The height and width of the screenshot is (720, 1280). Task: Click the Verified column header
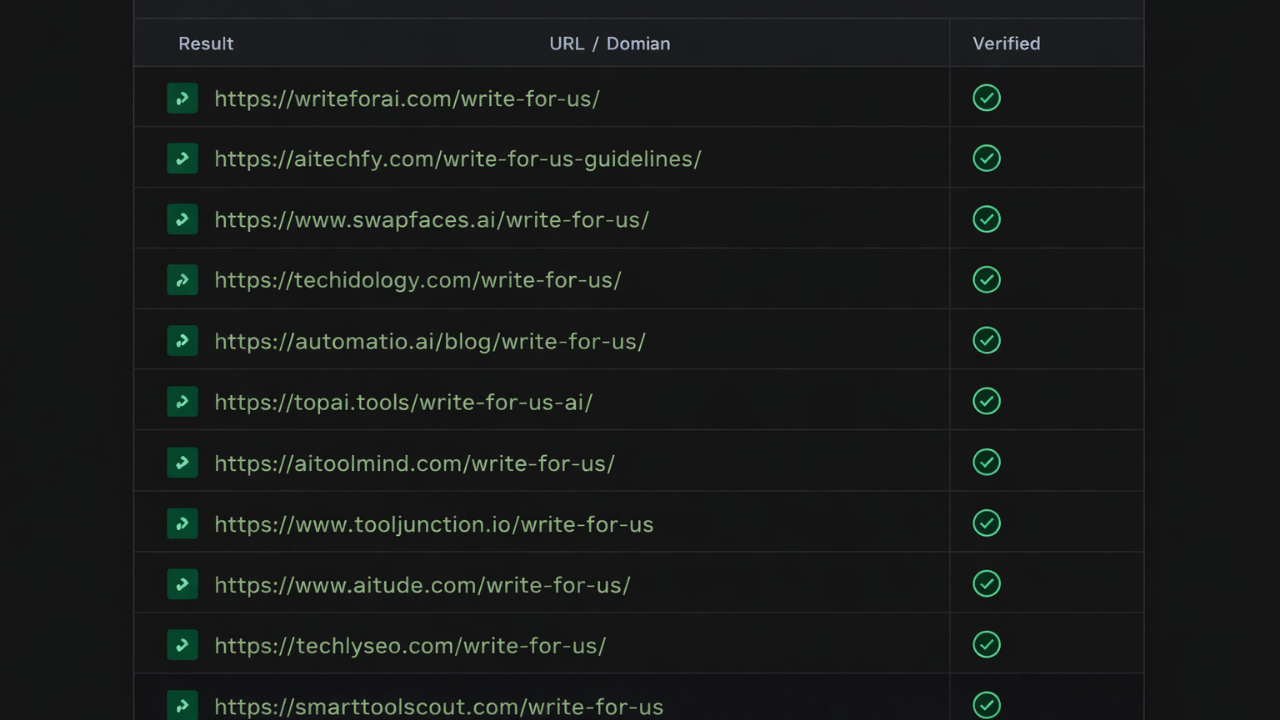point(1007,44)
